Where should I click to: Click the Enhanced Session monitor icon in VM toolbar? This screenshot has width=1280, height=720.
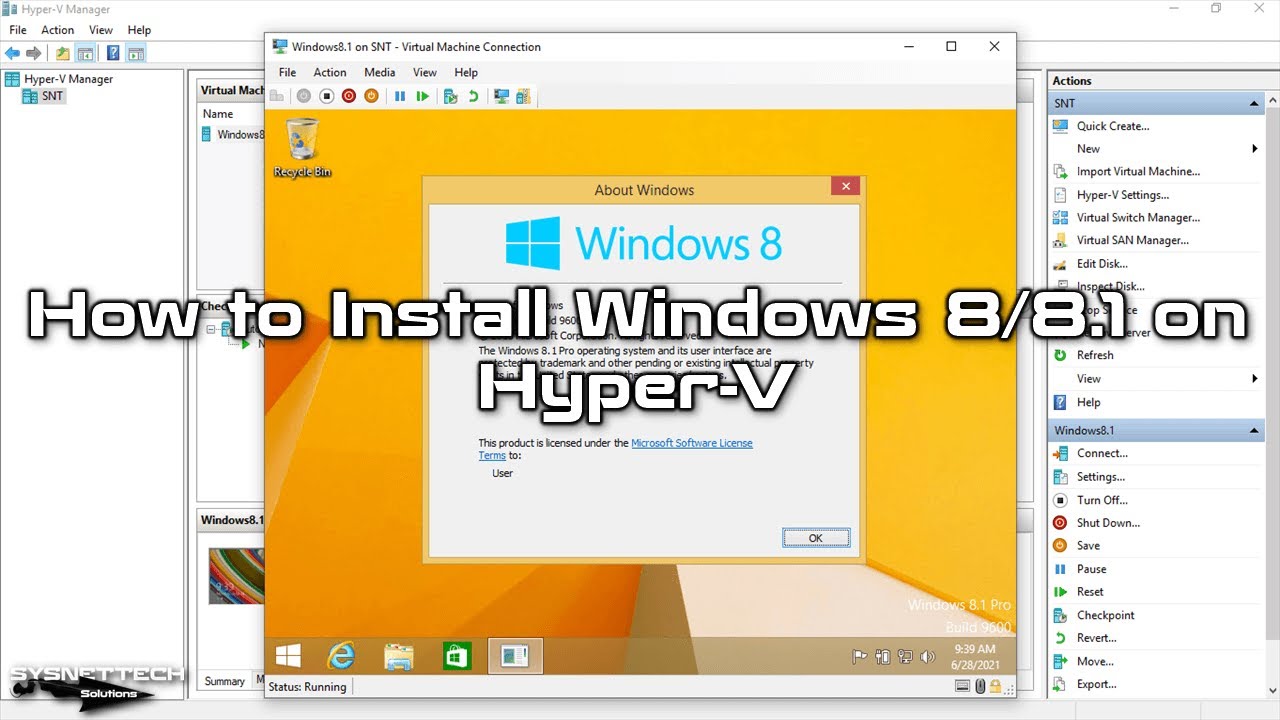coord(501,96)
